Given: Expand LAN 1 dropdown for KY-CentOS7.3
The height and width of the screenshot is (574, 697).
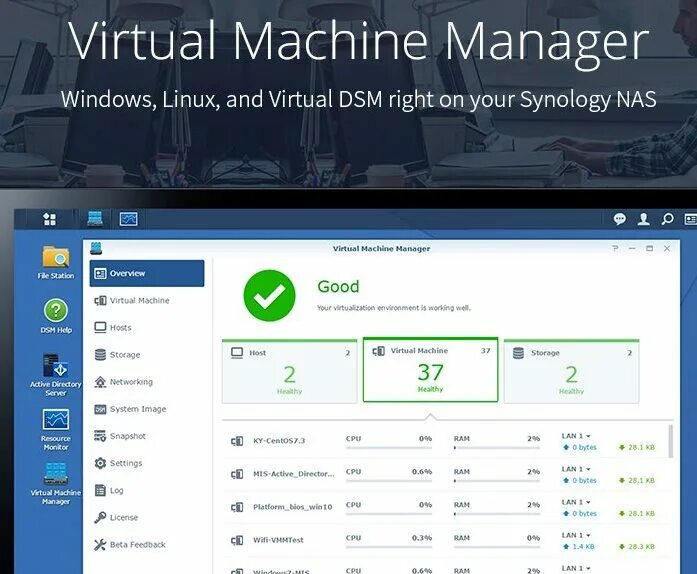Looking at the screenshot, I should pos(576,436).
